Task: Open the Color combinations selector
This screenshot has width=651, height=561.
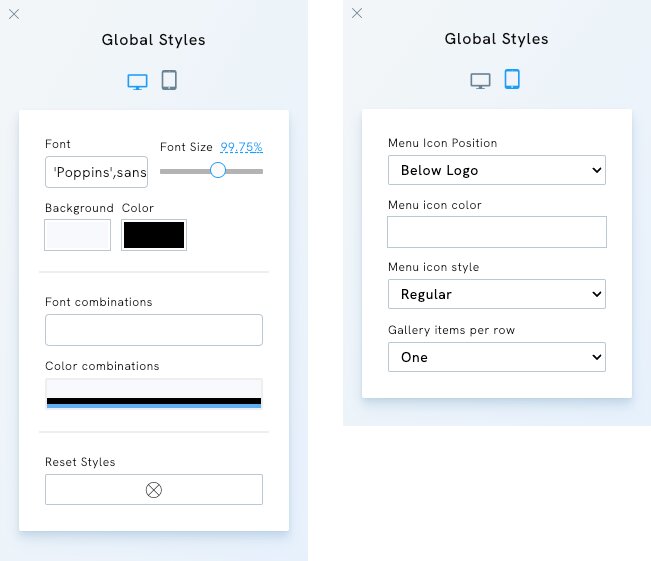Action: [154, 394]
